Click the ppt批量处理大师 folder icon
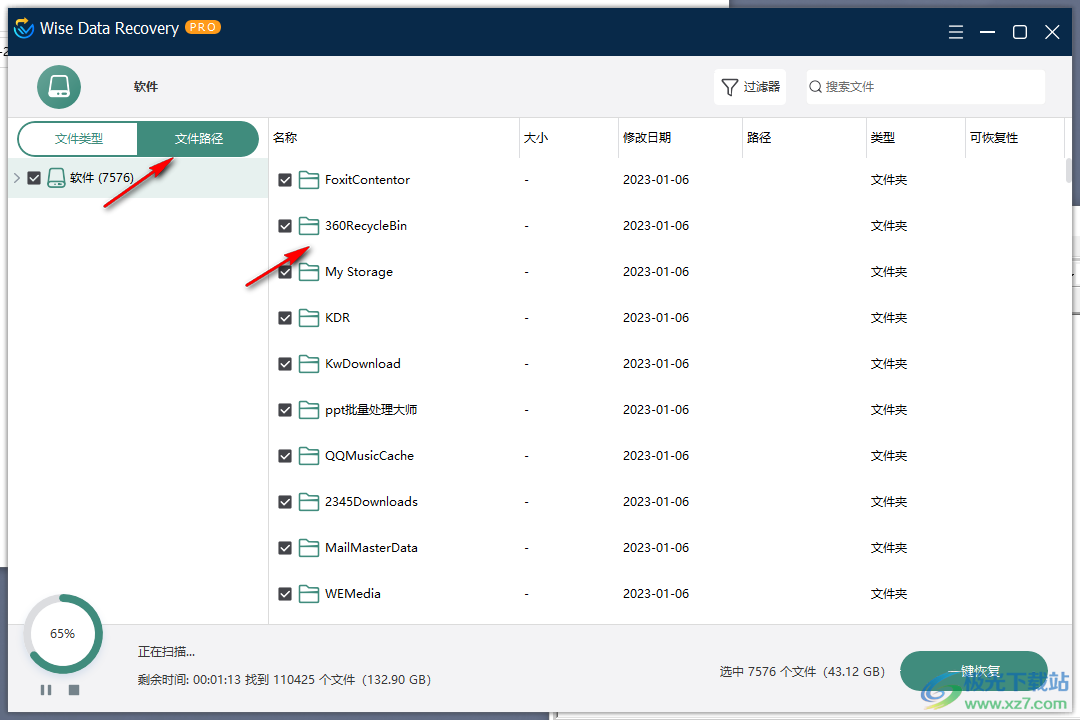The image size is (1080, 720). 309,410
